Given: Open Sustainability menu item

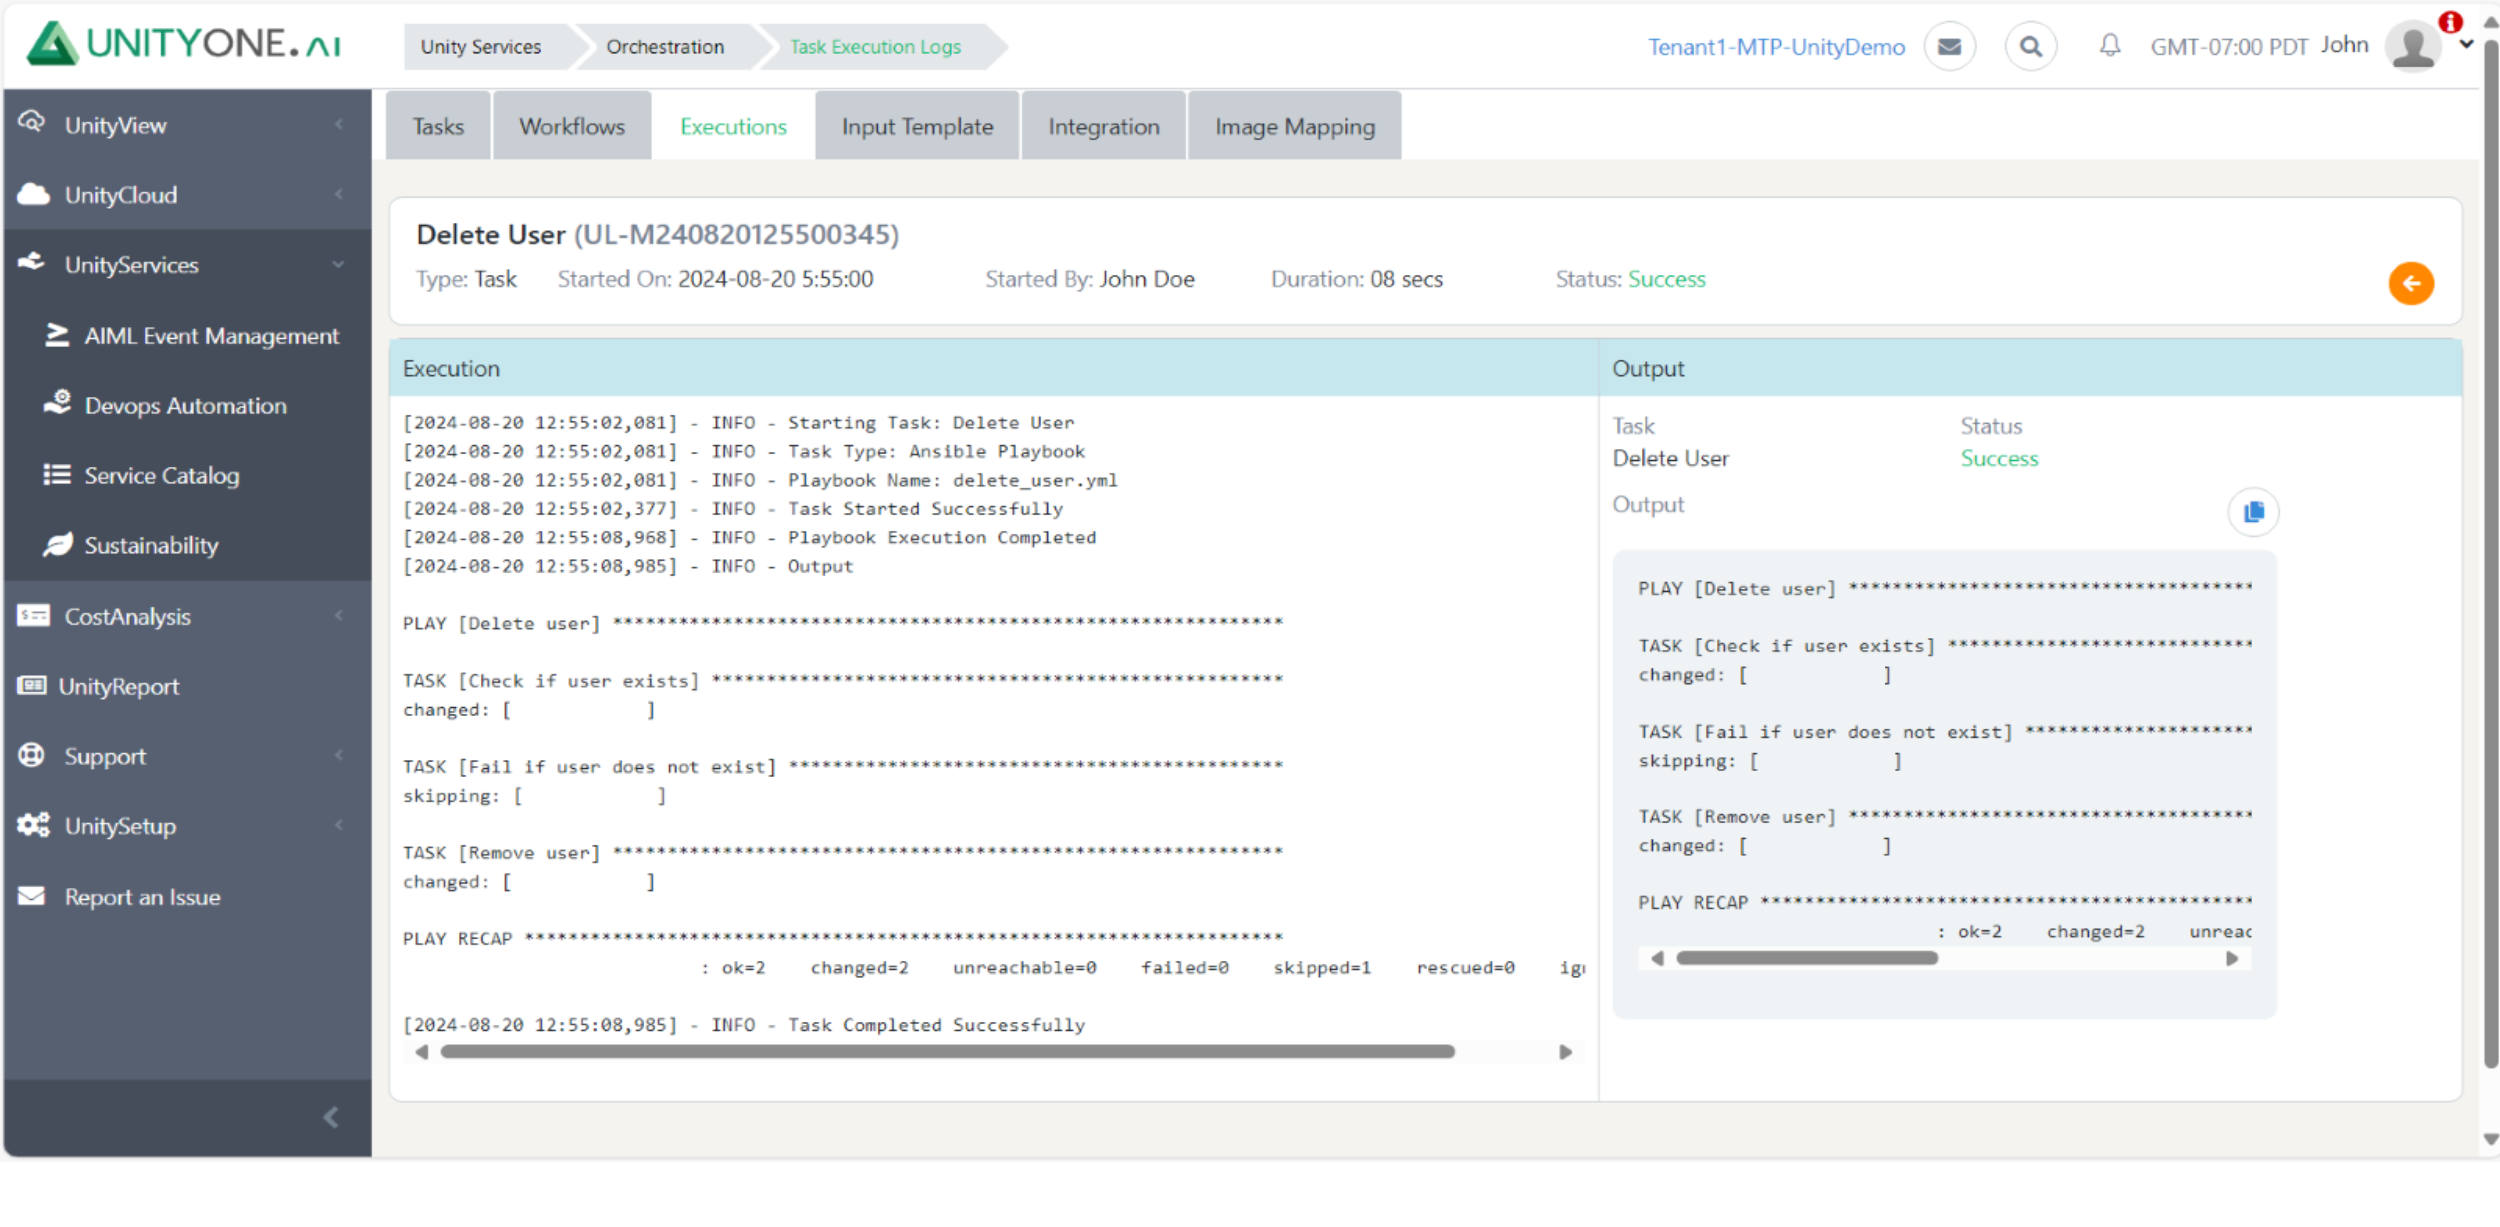Looking at the screenshot, I should click(188, 545).
